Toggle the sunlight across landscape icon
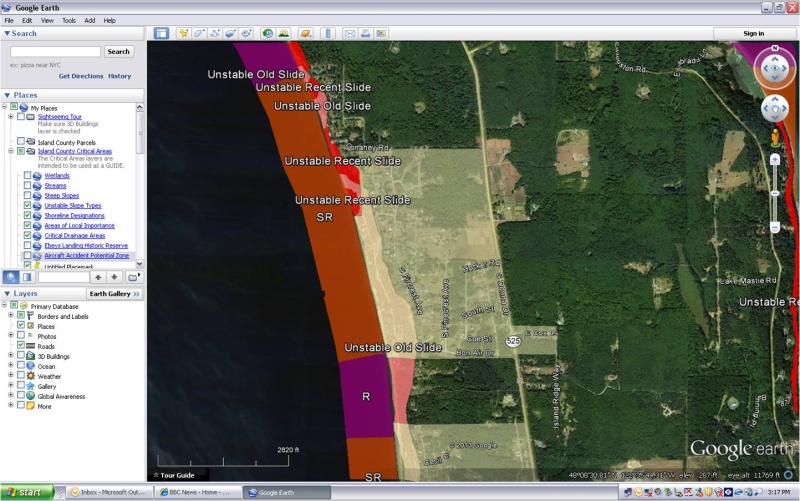 click(x=283, y=34)
